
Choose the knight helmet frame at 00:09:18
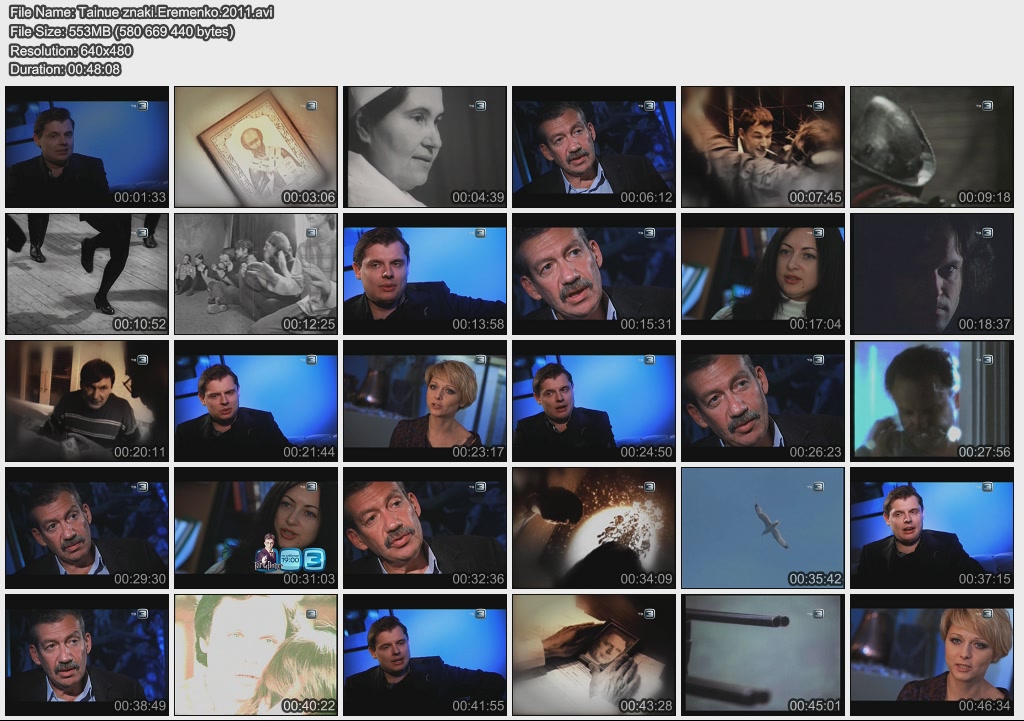pos(932,146)
